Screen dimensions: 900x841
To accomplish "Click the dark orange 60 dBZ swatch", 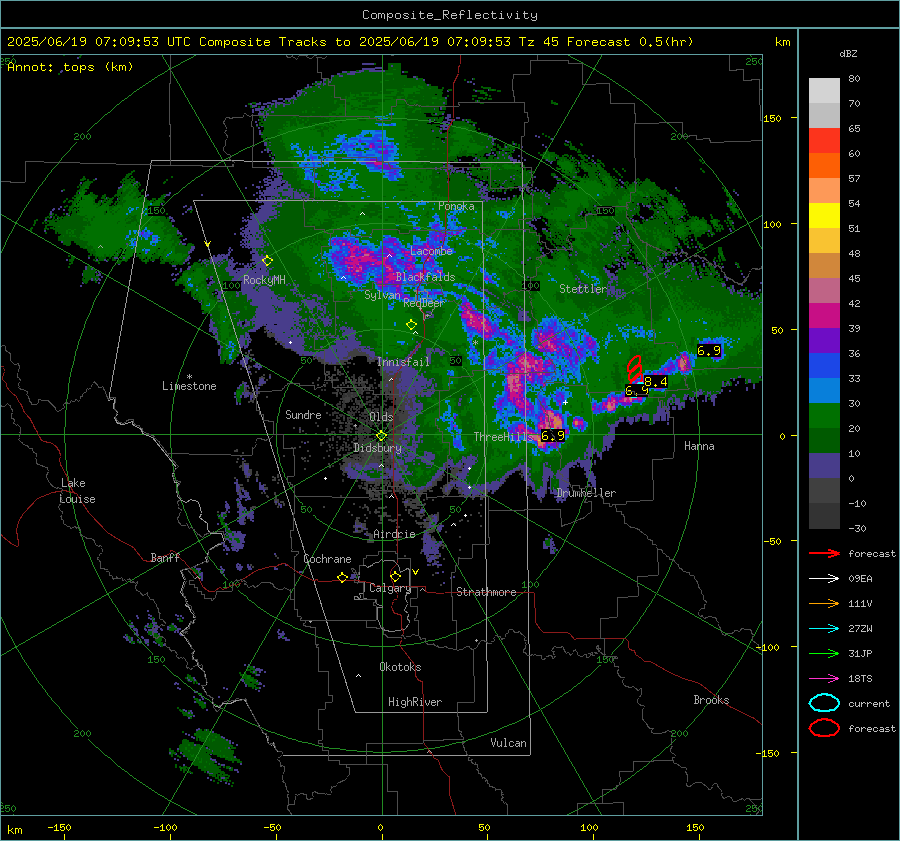I will pyautogui.click(x=824, y=165).
